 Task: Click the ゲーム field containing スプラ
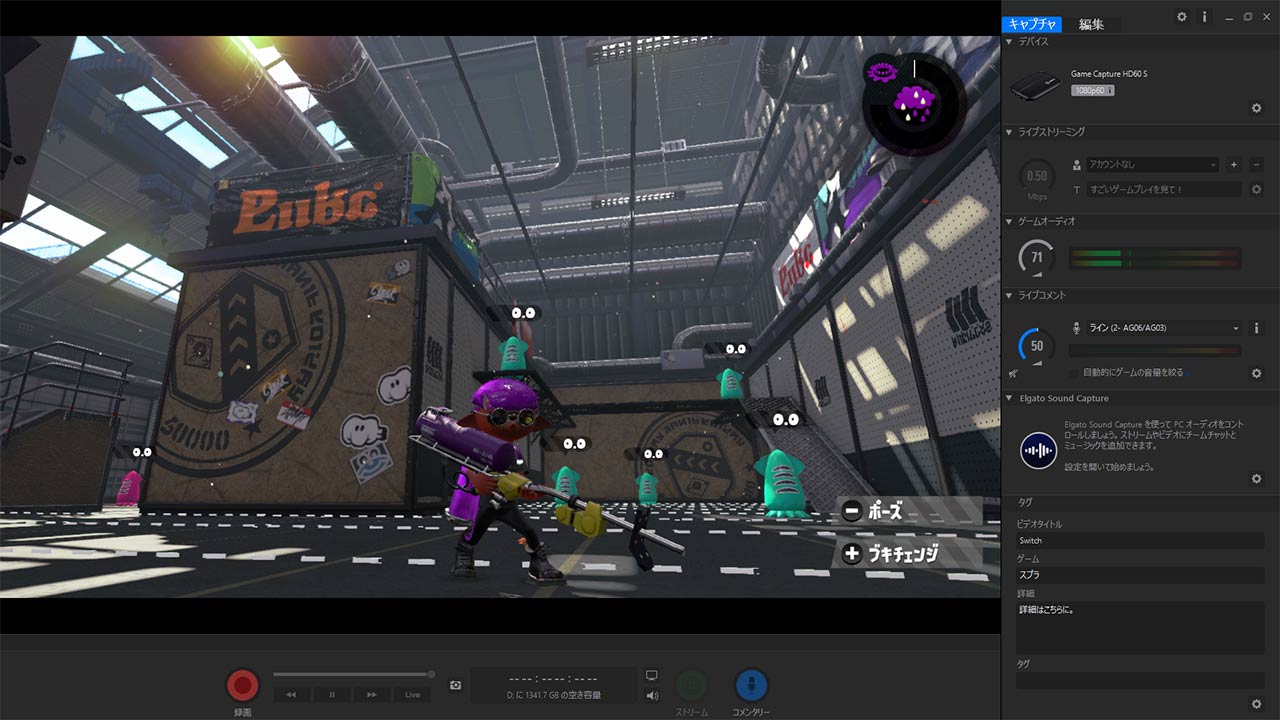point(1140,575)
